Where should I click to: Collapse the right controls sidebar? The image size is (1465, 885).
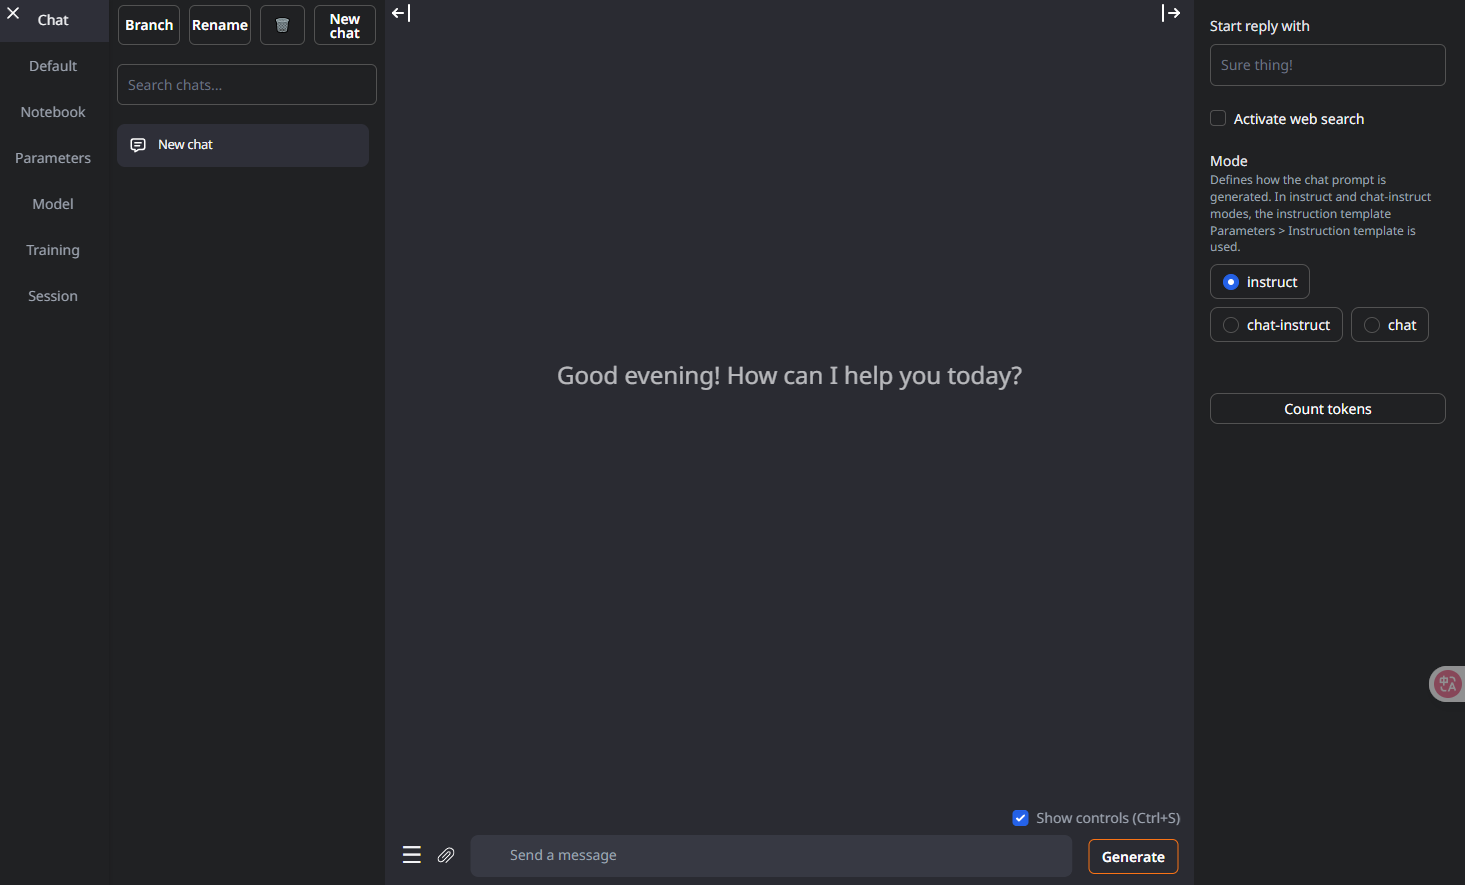pos(1170,13)
